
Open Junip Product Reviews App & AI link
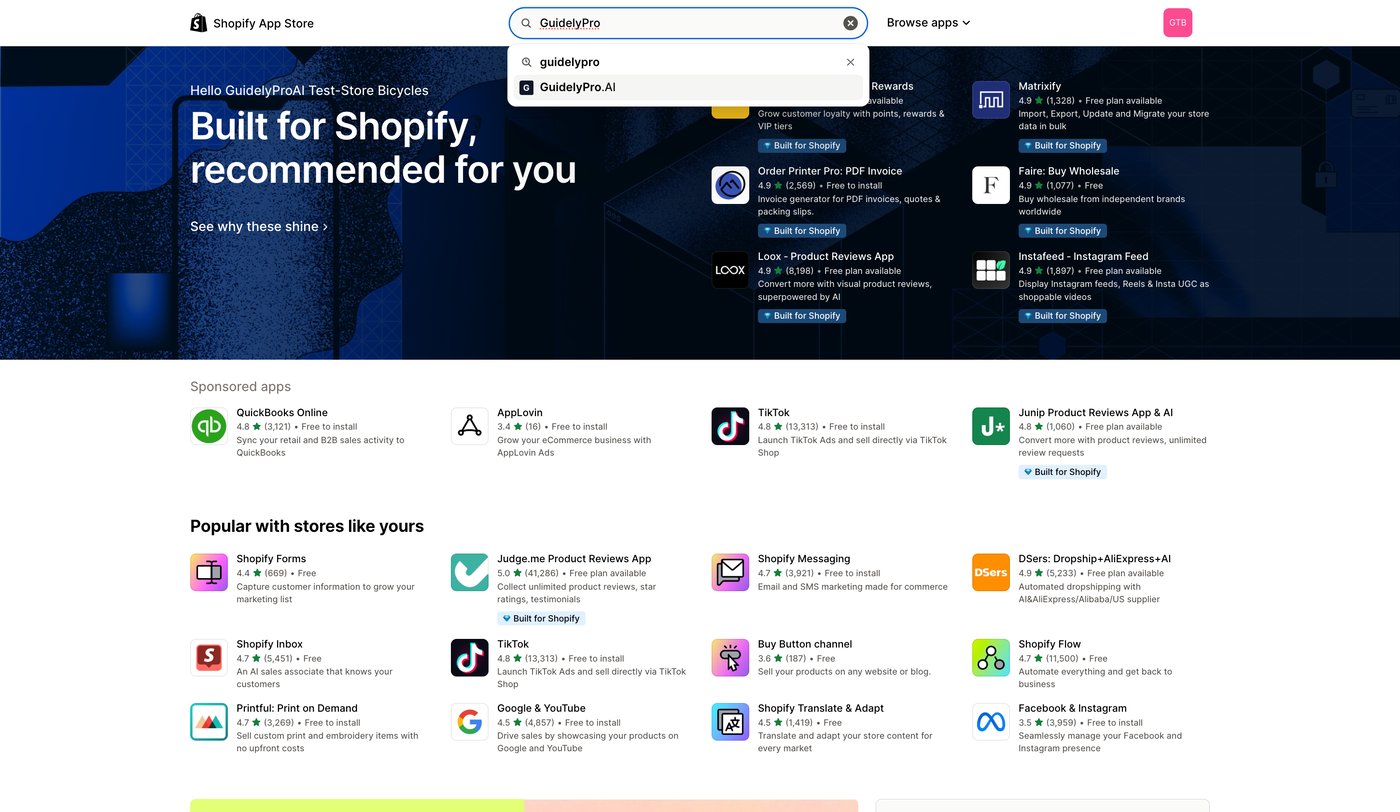click(1095, 412)
